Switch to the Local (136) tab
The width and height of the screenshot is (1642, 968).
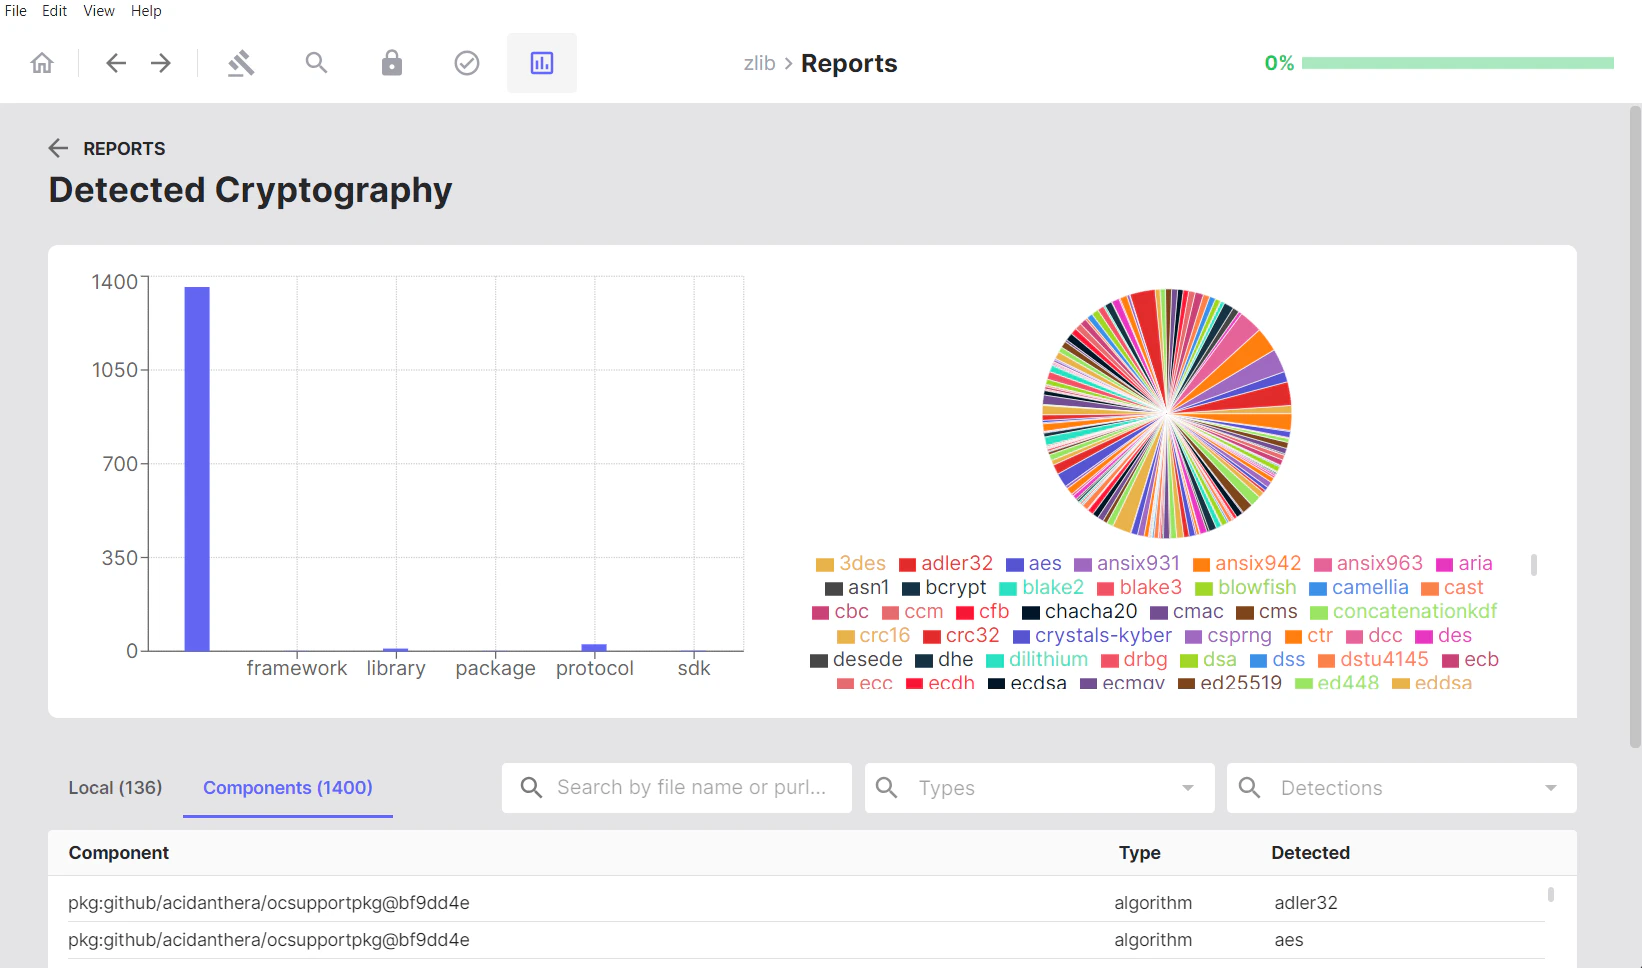coord(115,788)
